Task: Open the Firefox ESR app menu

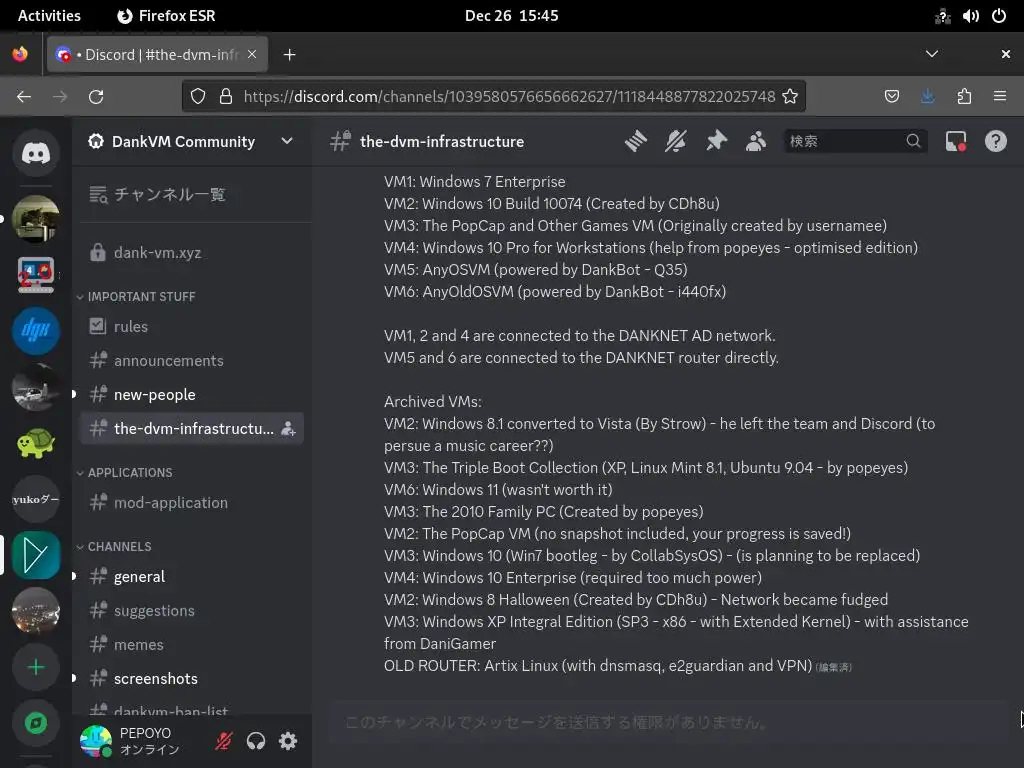Action: (167, 16)
